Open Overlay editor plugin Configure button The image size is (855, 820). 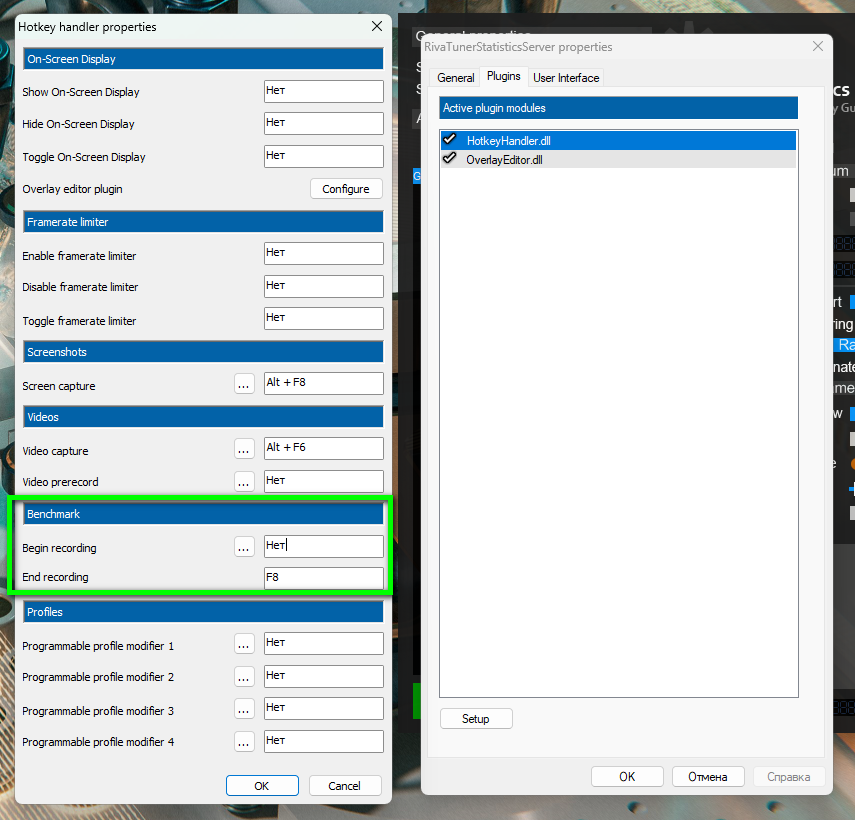click(x=346, y=189)
